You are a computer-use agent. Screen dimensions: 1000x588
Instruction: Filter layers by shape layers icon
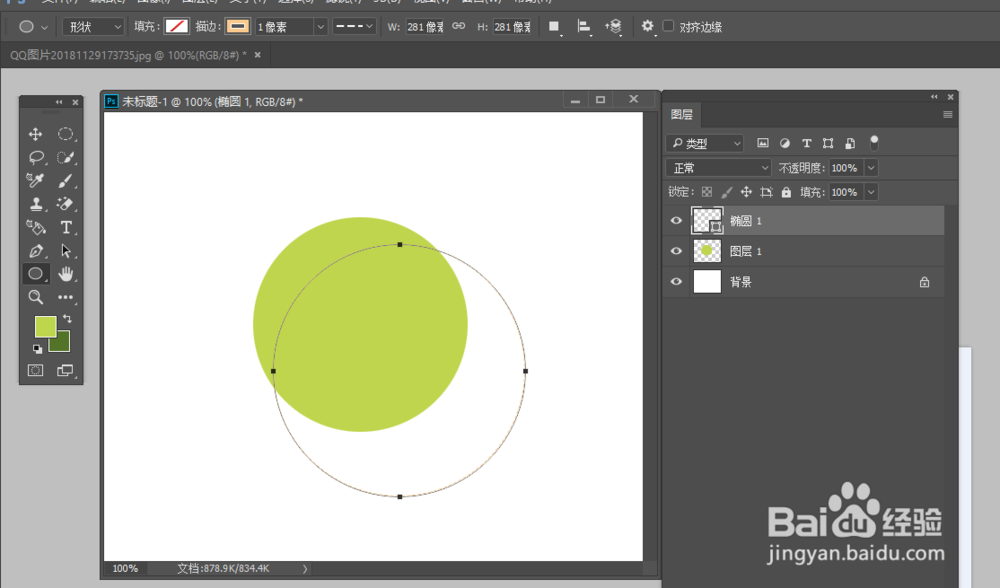(828, 143)
